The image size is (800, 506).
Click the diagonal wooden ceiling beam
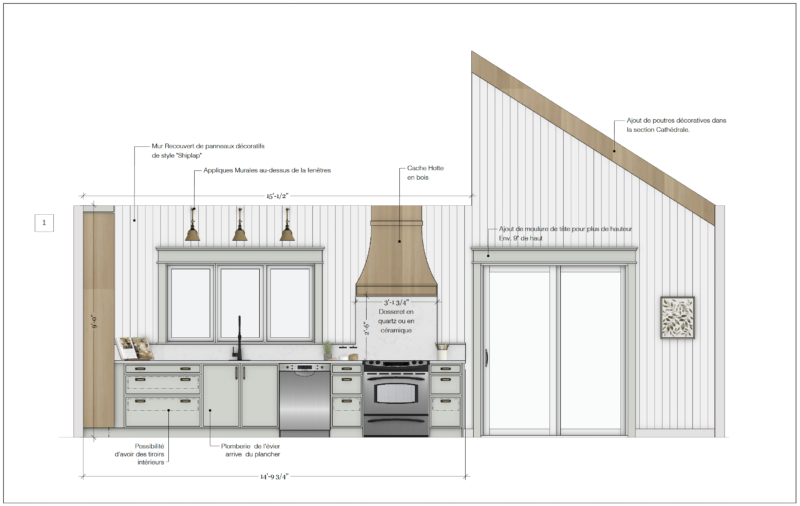pos(593,138)
